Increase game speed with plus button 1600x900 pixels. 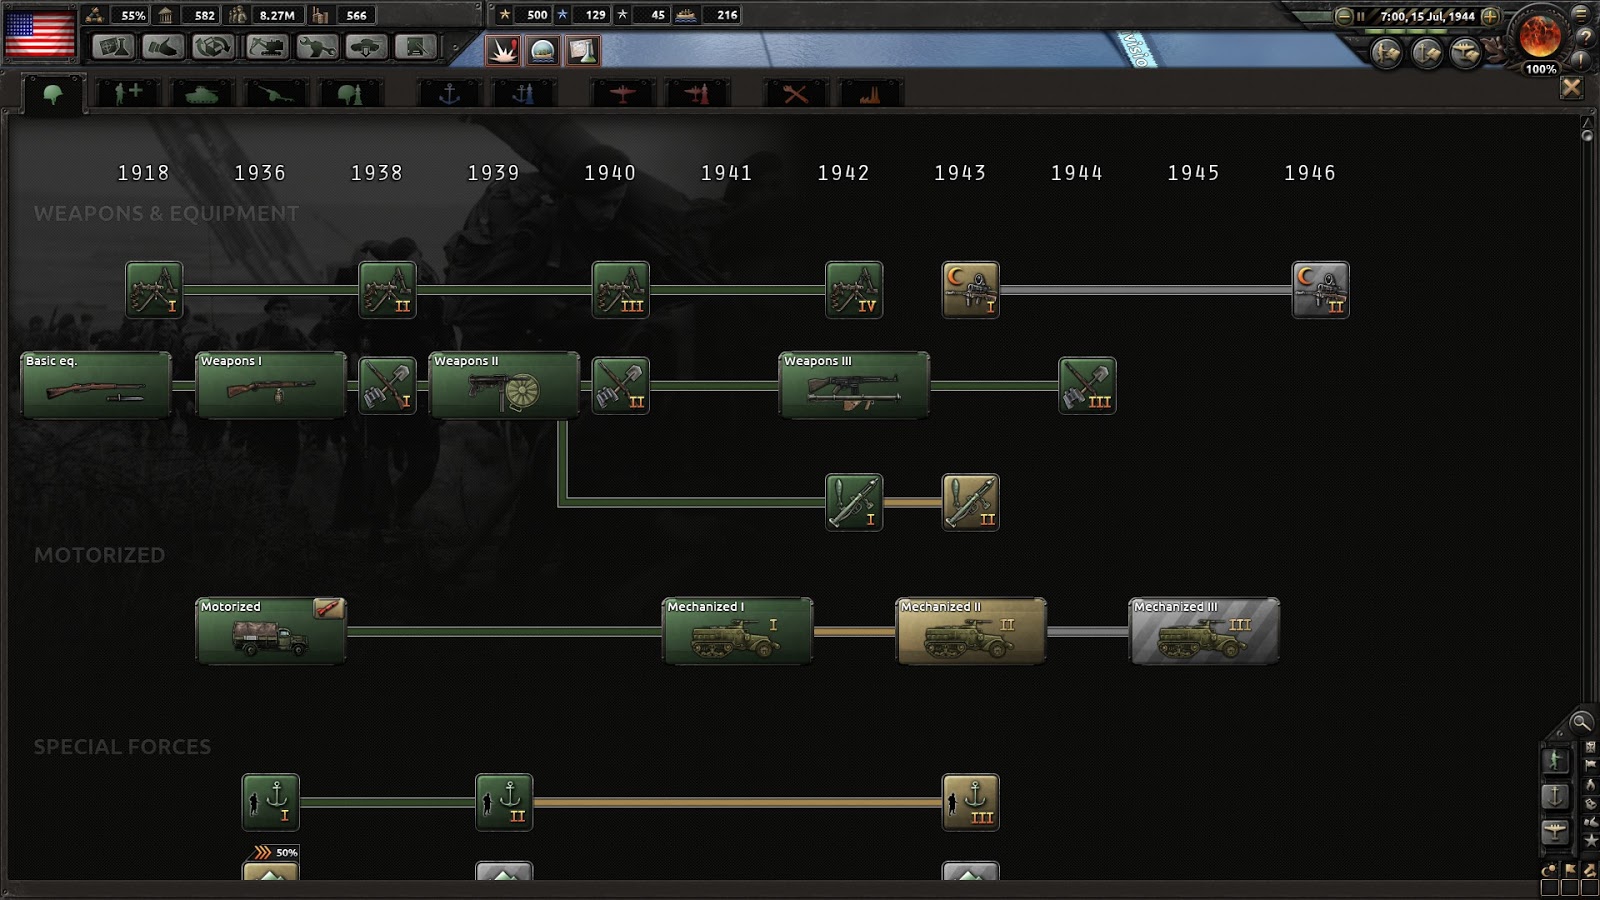[1490, 16]
